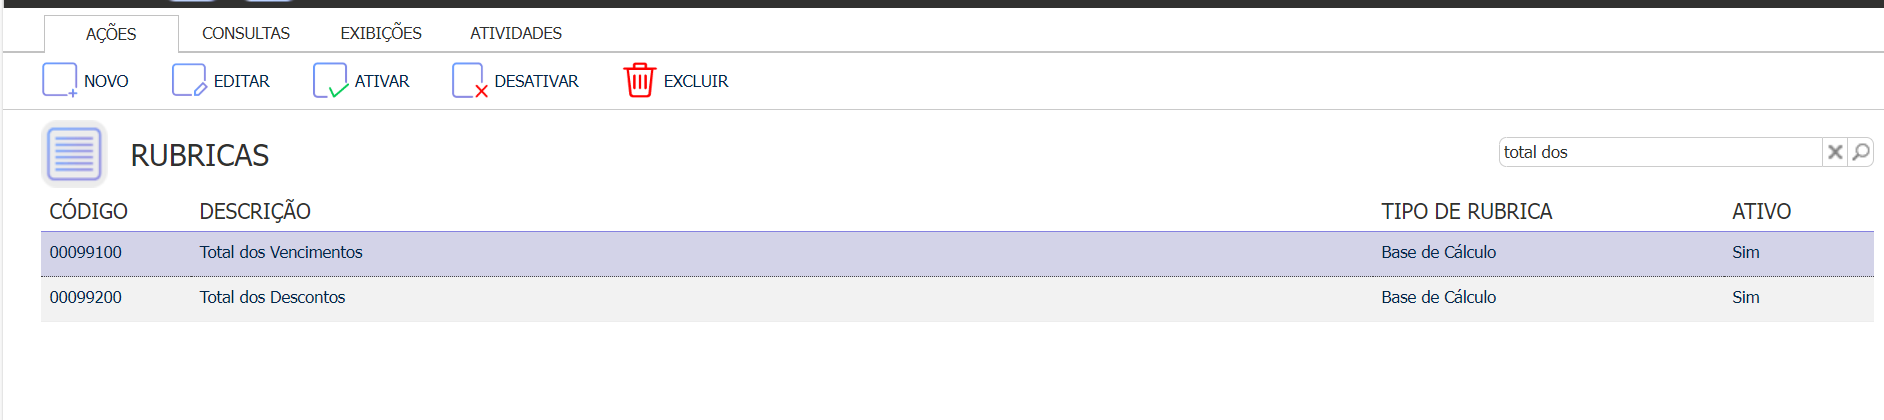Click code 00099200 cell

tap(86, 297)
